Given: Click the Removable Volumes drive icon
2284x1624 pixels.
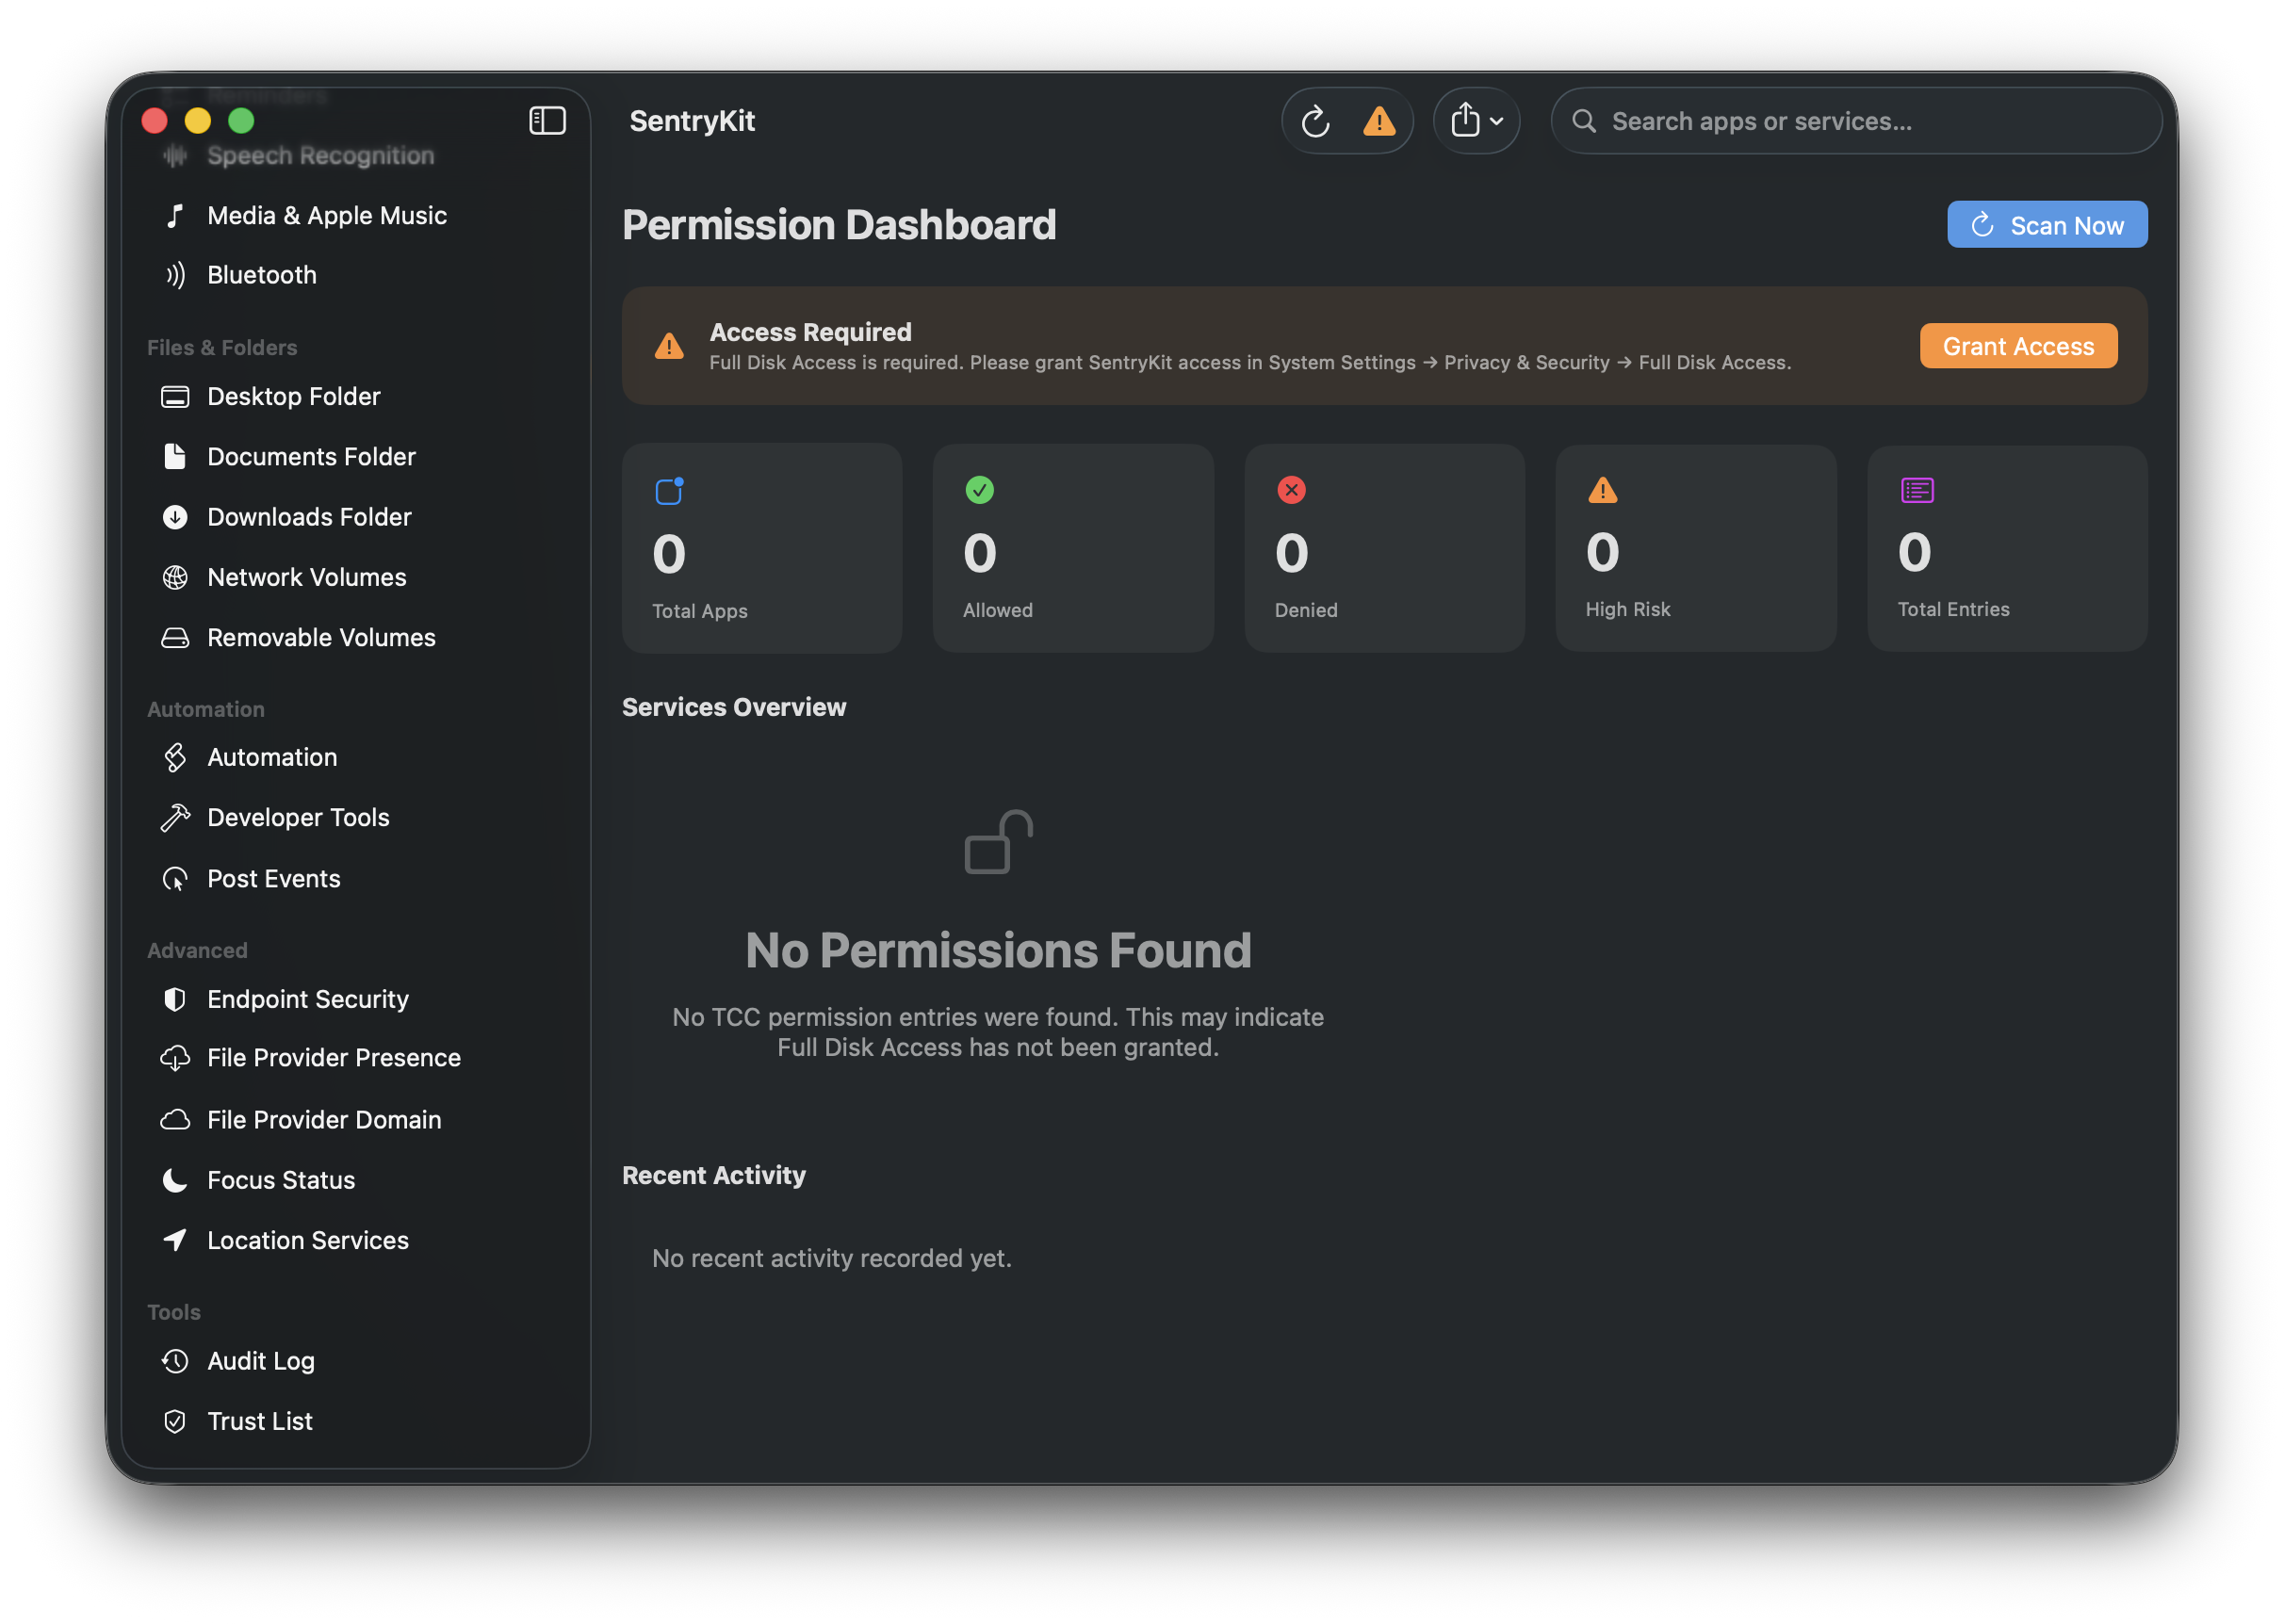Looking at the screenshot, I should click(175, 638).
